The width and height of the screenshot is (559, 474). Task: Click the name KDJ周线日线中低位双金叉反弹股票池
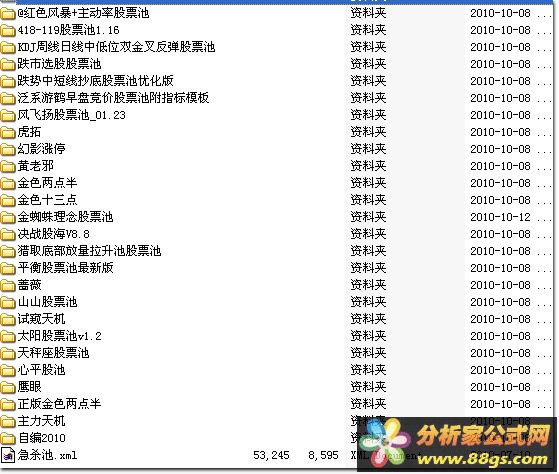(116, 47)
